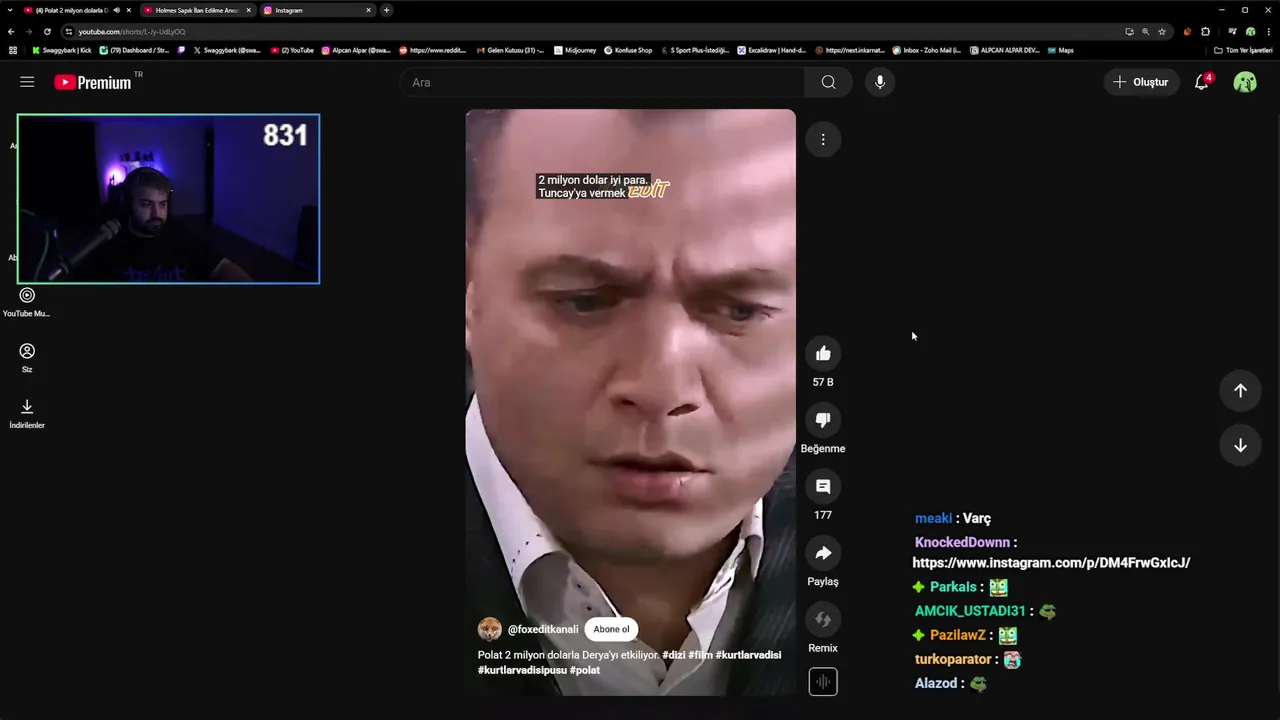Click the search magnifier button
The height and width of the screenshot is (720, 1280).
tap(828, 82)
